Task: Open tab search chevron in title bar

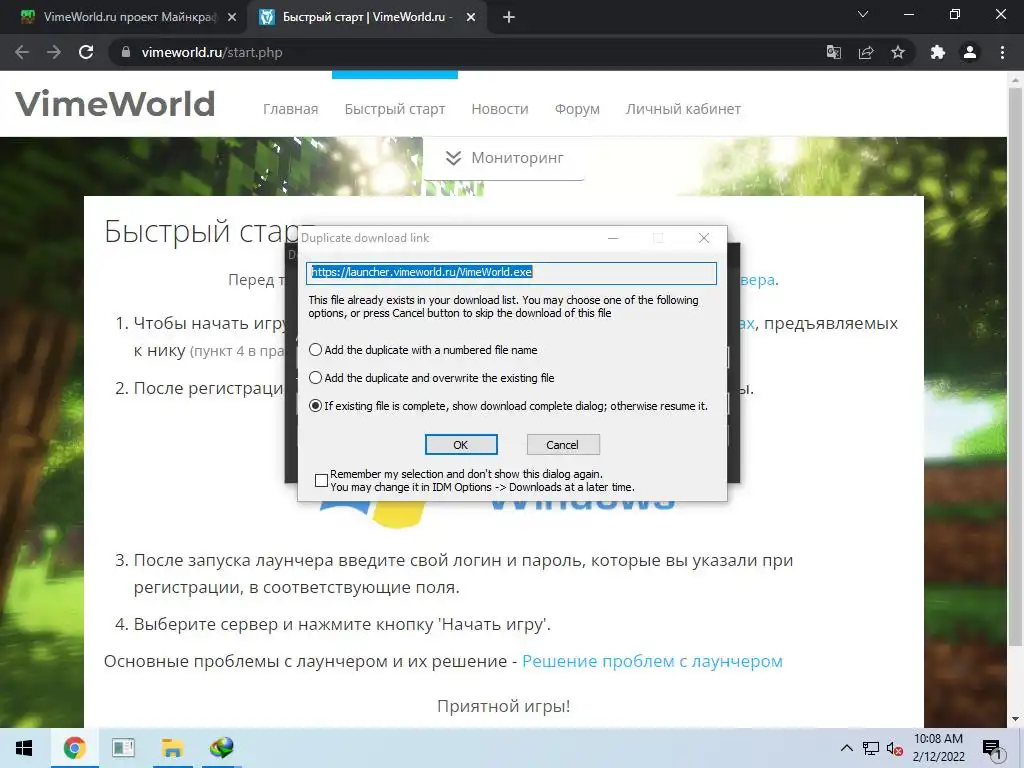Action: 863,14
